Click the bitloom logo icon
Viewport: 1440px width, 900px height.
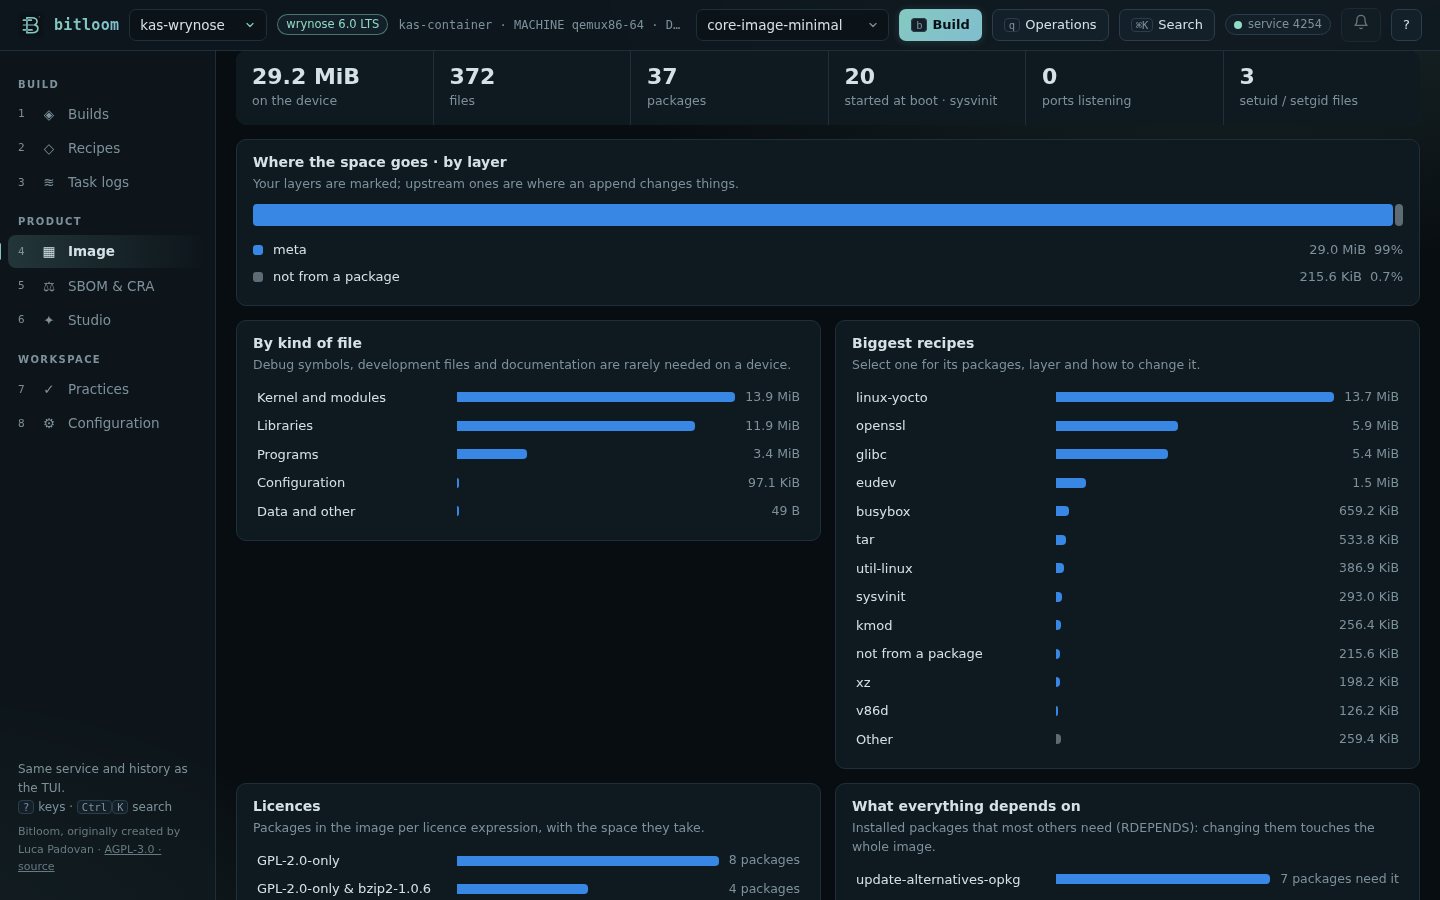tap(31, 25)
